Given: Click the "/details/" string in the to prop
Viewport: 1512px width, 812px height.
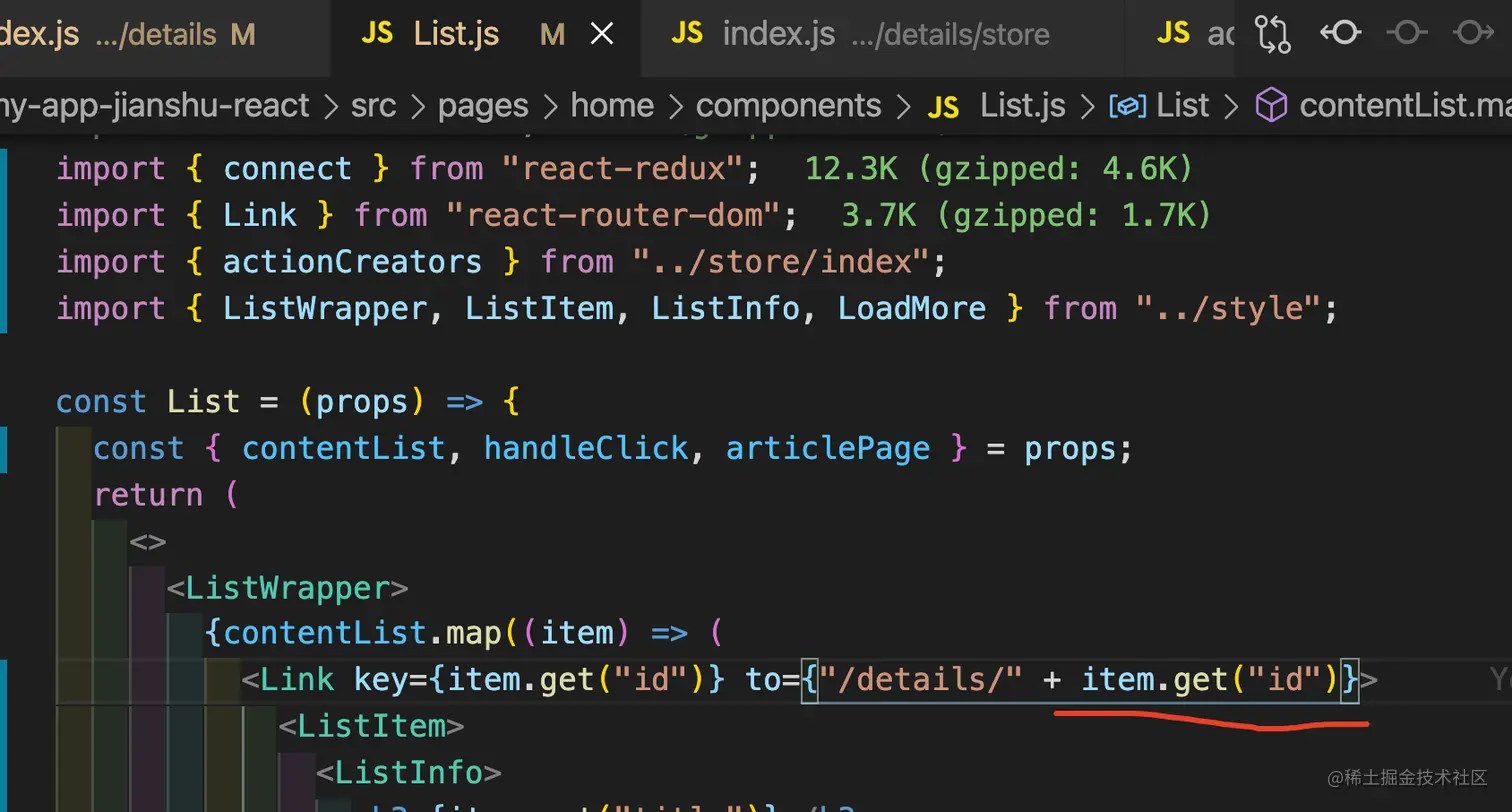Looking at the screenshot, I should point(921,680).
